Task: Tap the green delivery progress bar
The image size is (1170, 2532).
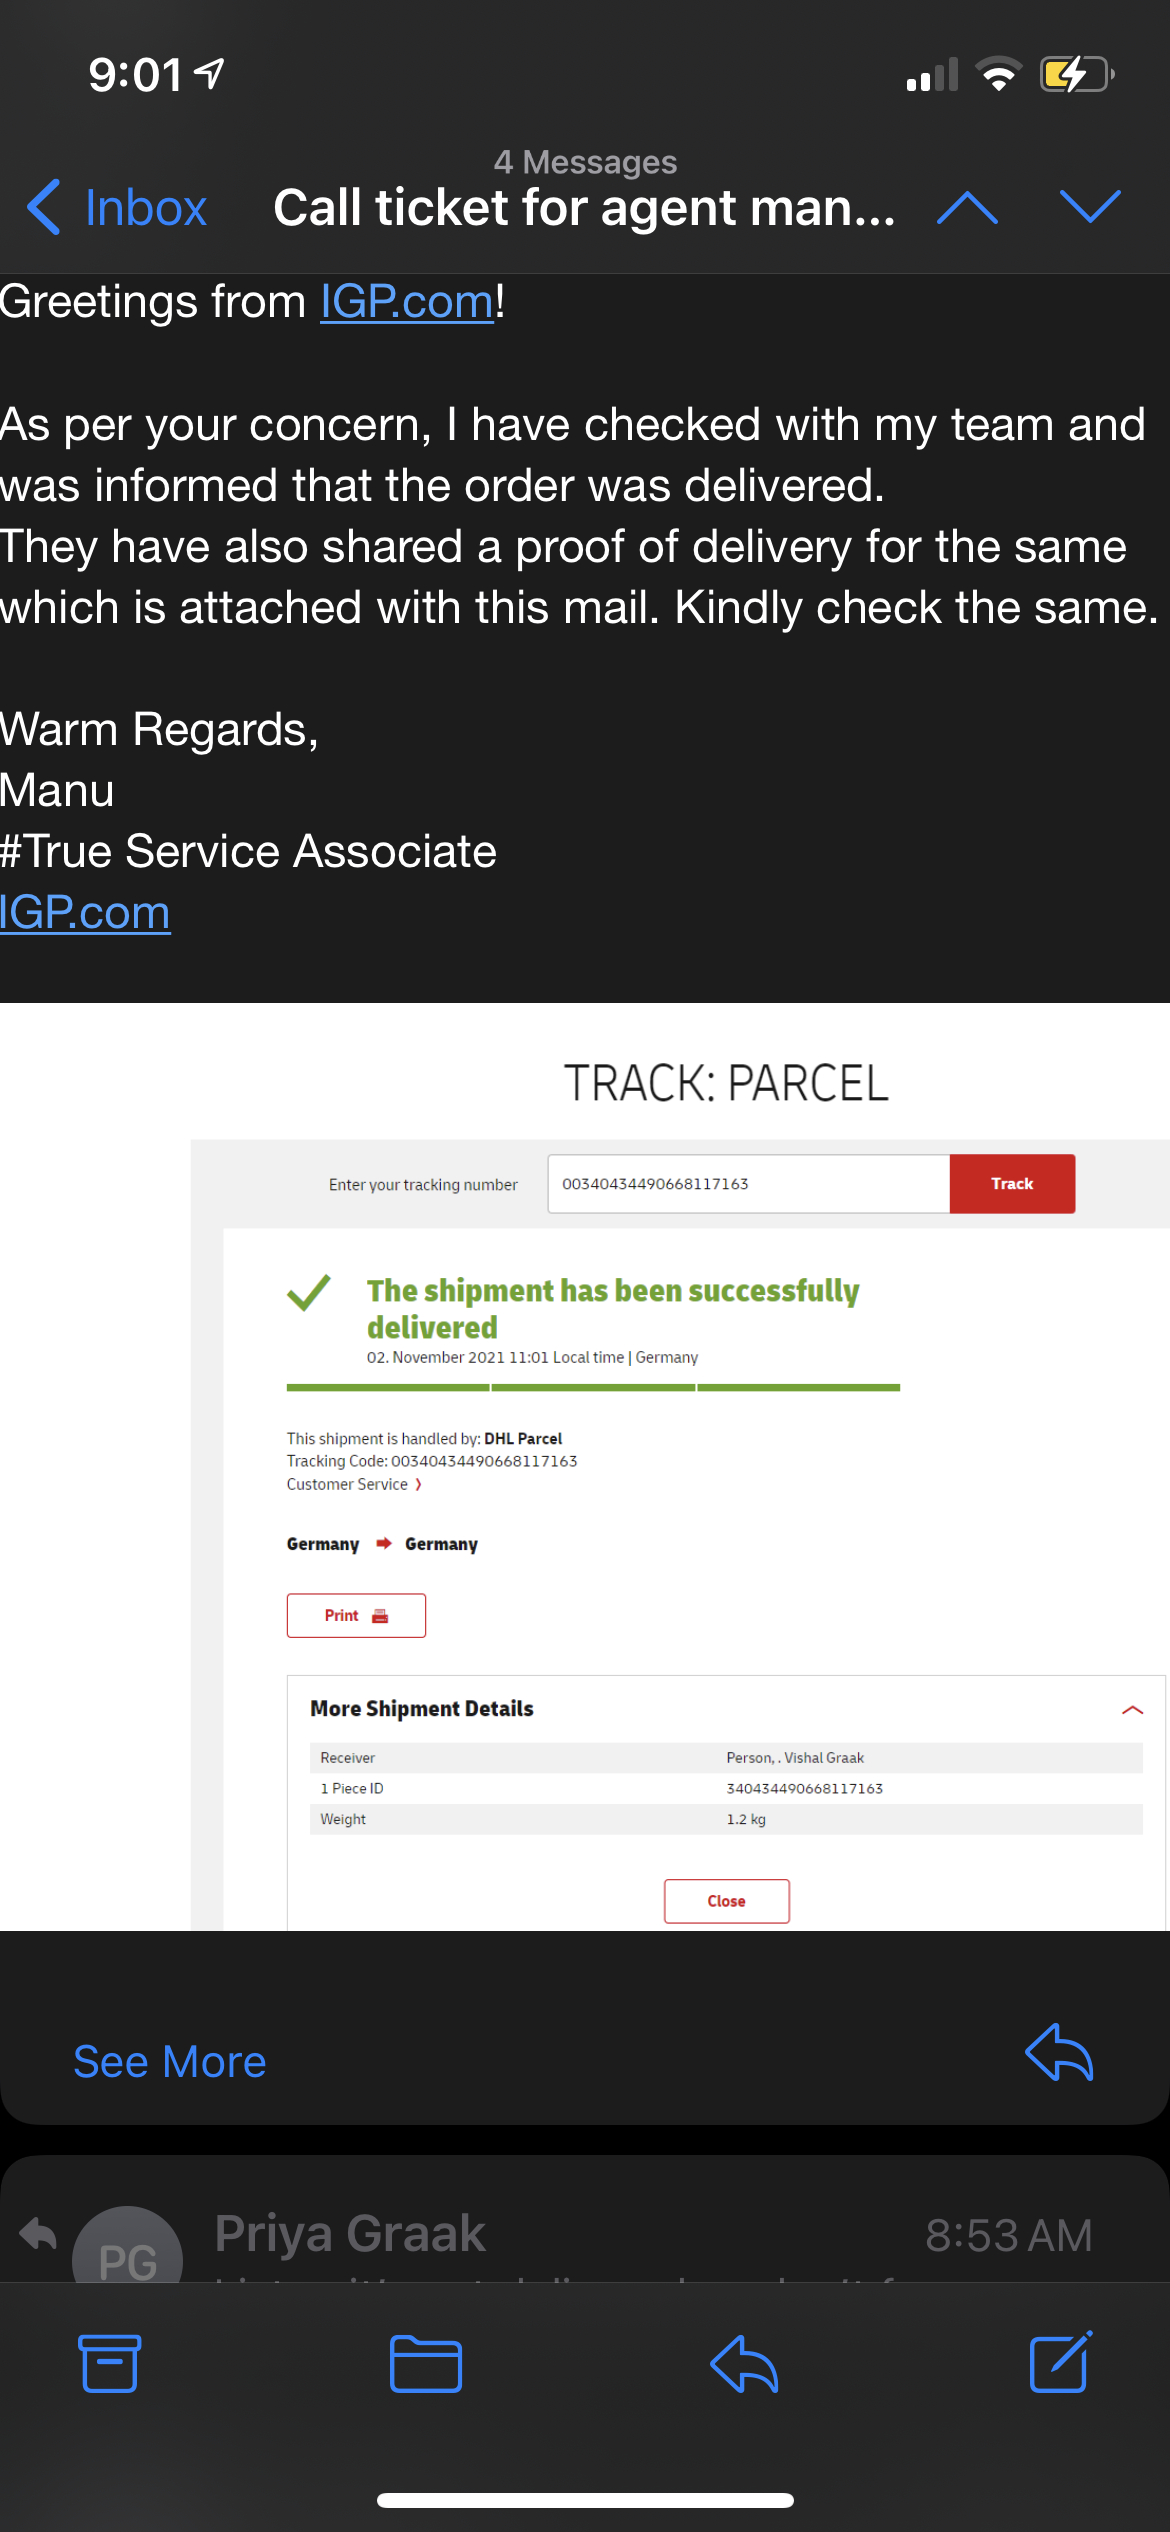Action: 593,1388
